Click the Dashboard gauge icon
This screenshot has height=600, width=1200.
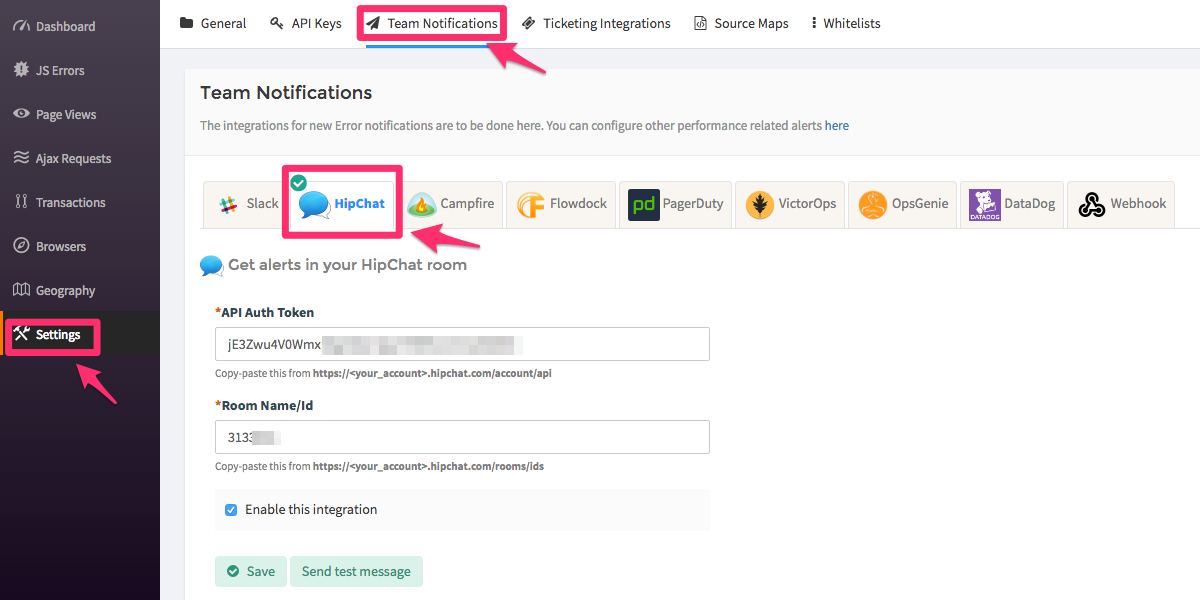click(x=20, y=26)
